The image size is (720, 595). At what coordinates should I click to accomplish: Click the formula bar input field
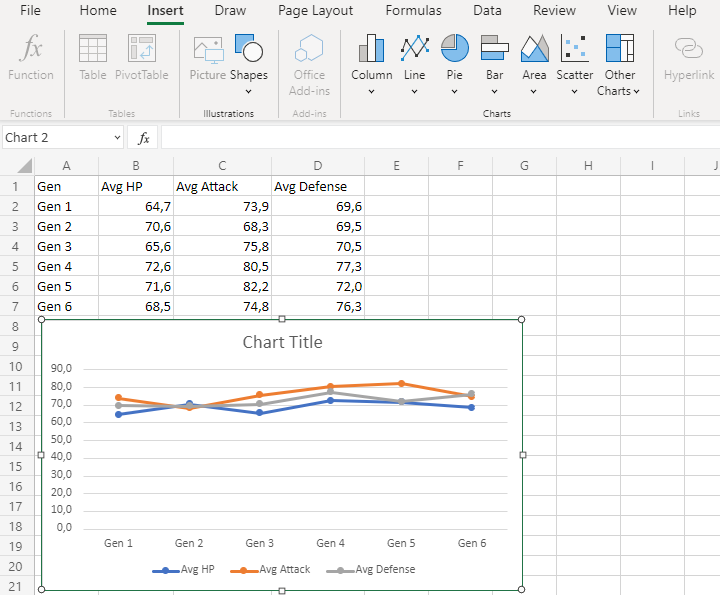440,137
